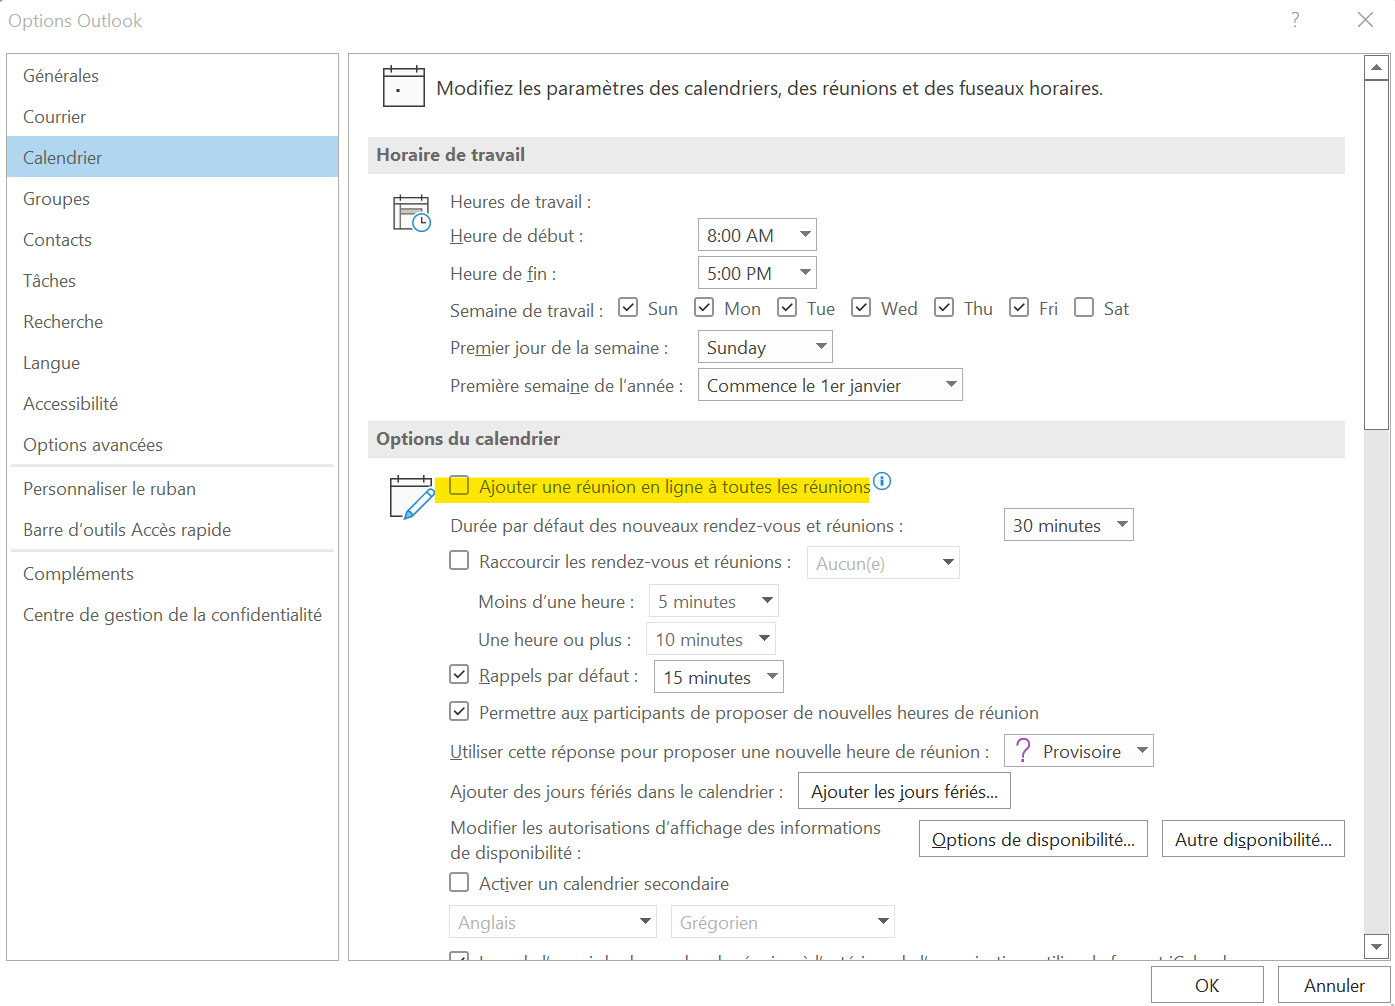This screenshot has width=1395, height=1006.
Task: Click the work hours calendar clock icon
Action: [x=412, y=213]
